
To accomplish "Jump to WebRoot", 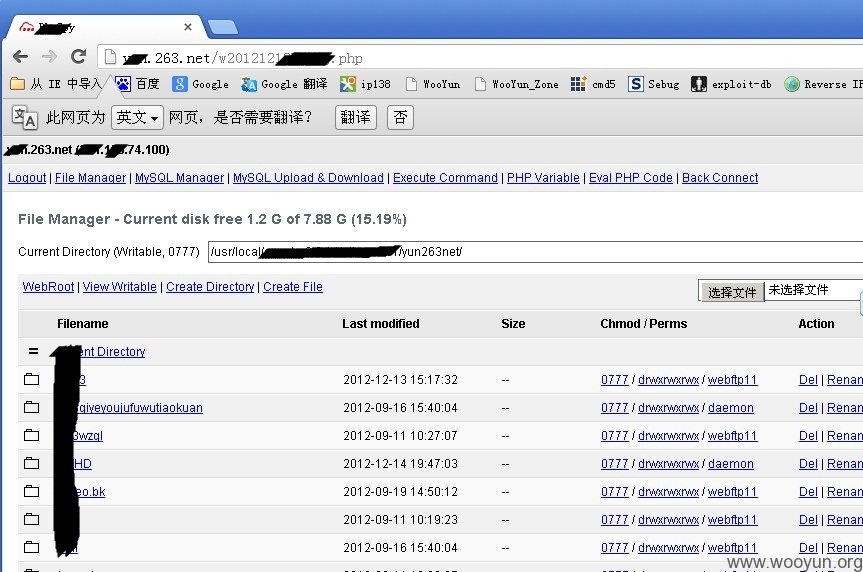I will (x=48, y=287).
